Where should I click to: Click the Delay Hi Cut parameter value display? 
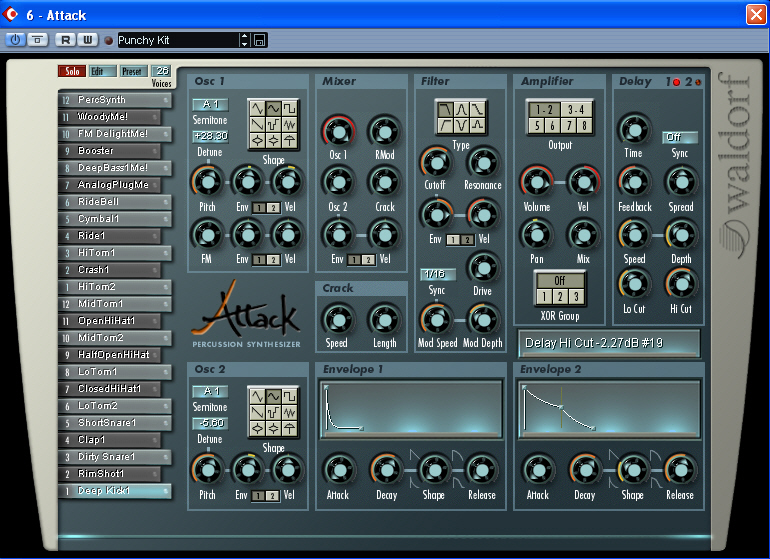pos(609,343)
